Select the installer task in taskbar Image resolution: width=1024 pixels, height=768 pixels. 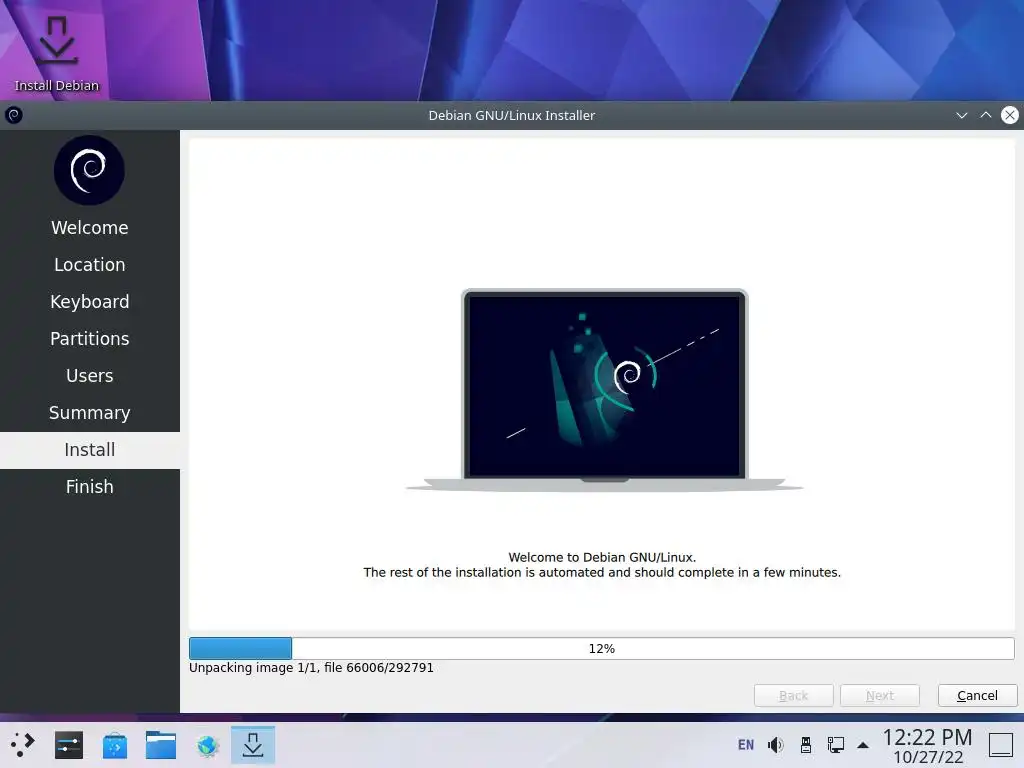click(x=253, y=745)
